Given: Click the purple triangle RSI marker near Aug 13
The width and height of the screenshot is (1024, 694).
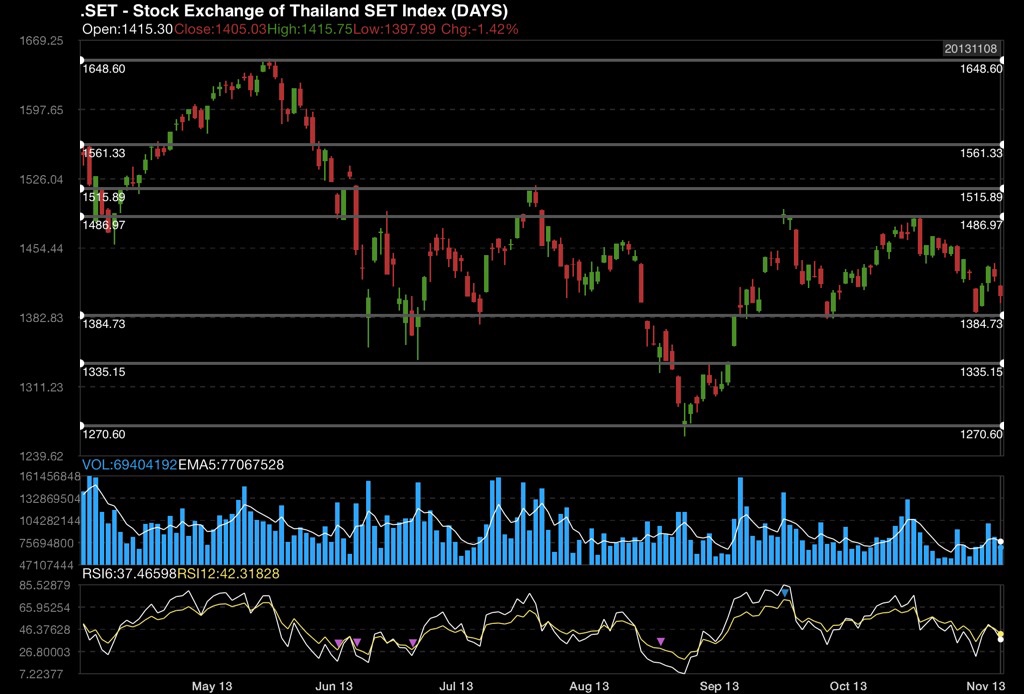Looking at the screenshot, I should point(660,642).
